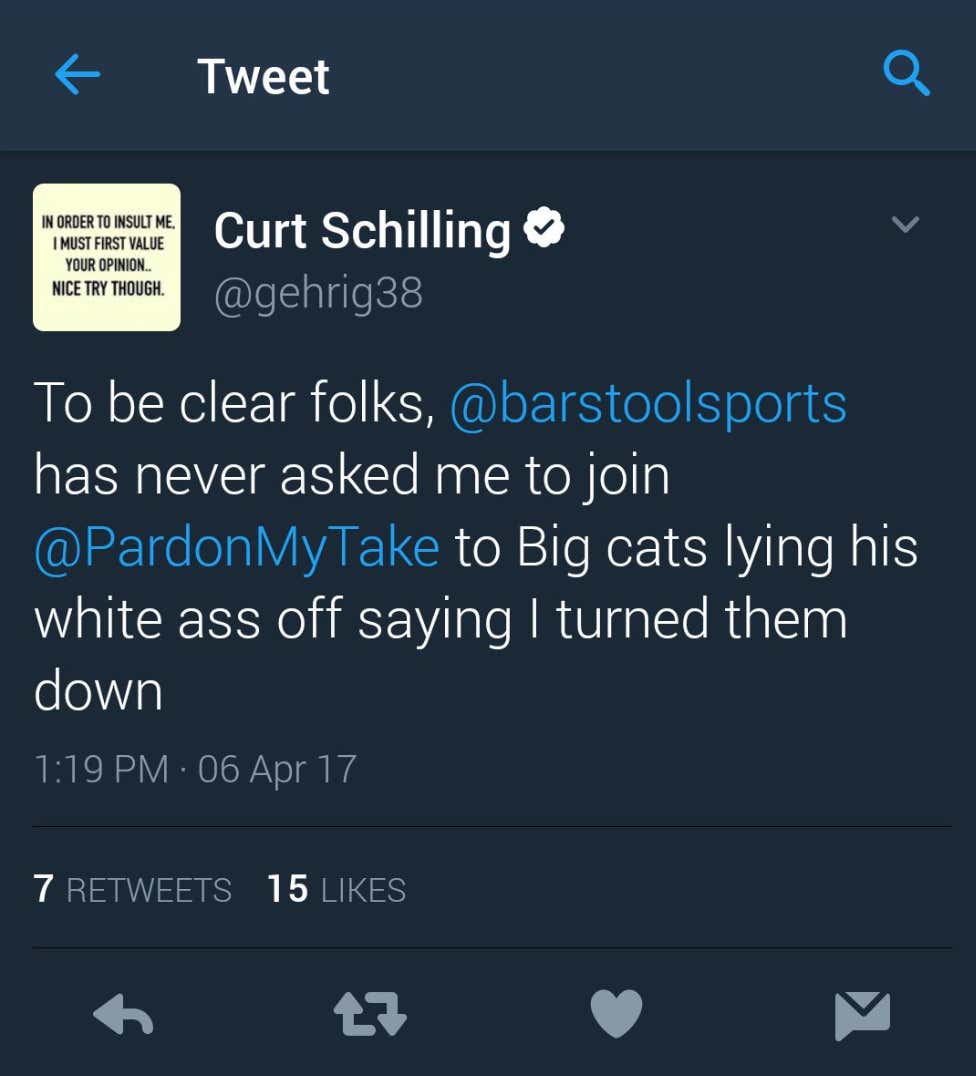Reply to the tweet with the arrow icon
The width and height of the screenshot is (976, 1076).
coord(123,1014)
